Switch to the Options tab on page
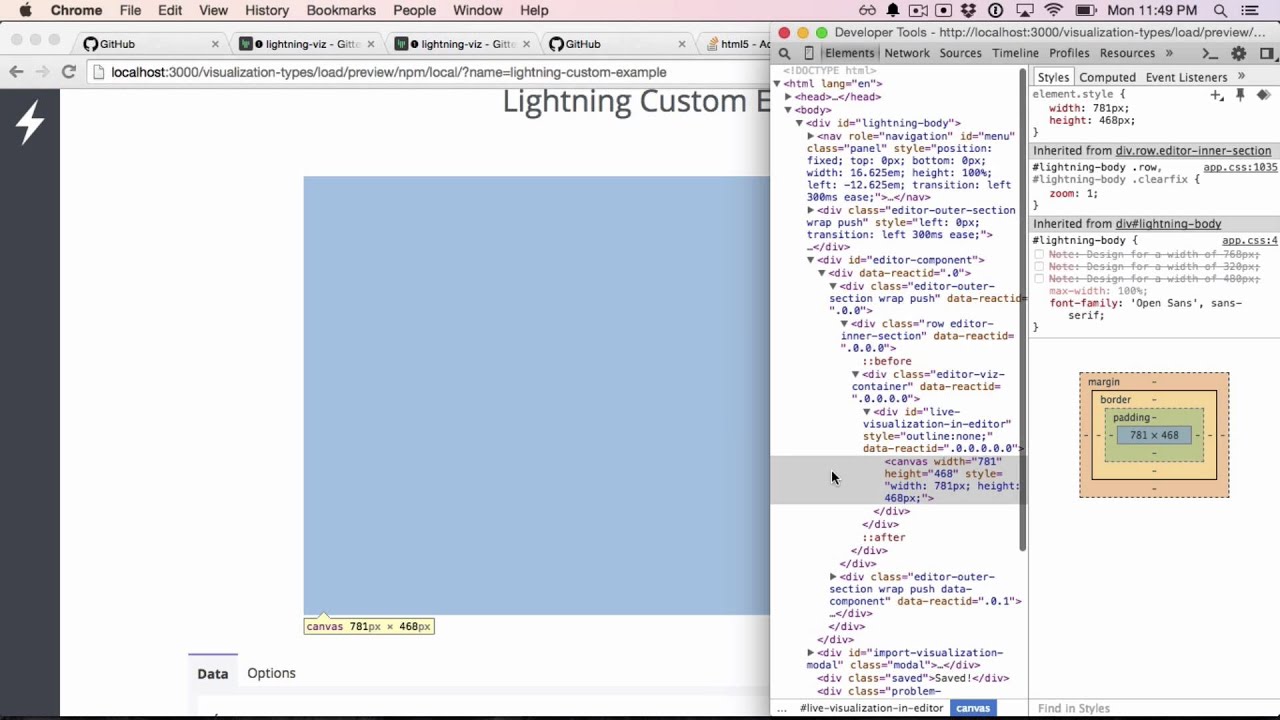This screenshot has width=1280, height=720. click(x=271, y=673)
